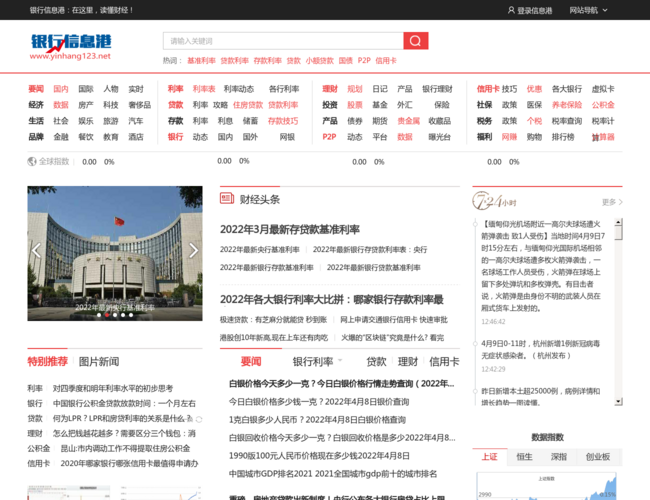Click hot word 小额贷款
Viewport: 650px width, 500px height.
320,61
